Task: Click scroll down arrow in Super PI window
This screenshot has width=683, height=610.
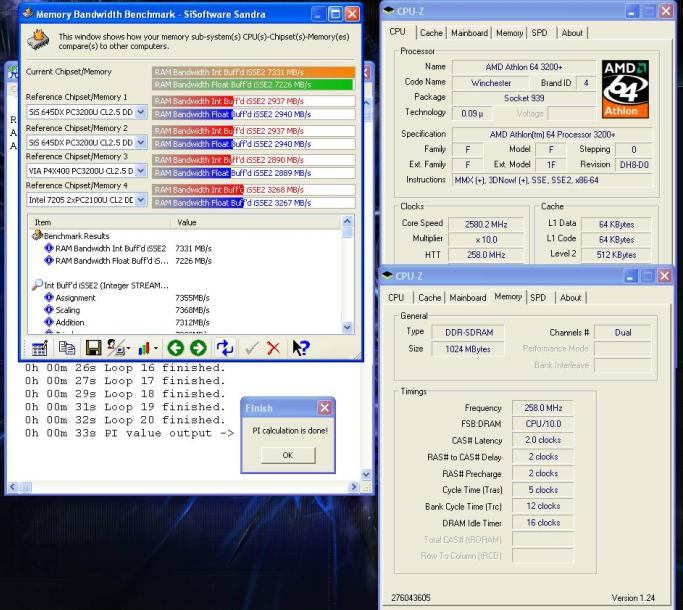Action: [366, 474]
